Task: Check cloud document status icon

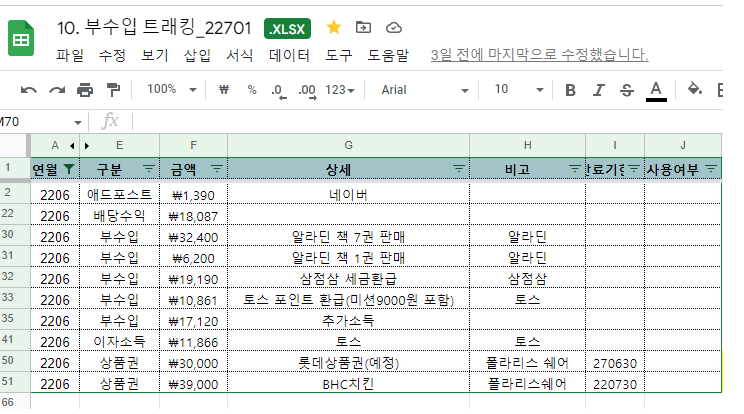Action: (x=394, y=28)
